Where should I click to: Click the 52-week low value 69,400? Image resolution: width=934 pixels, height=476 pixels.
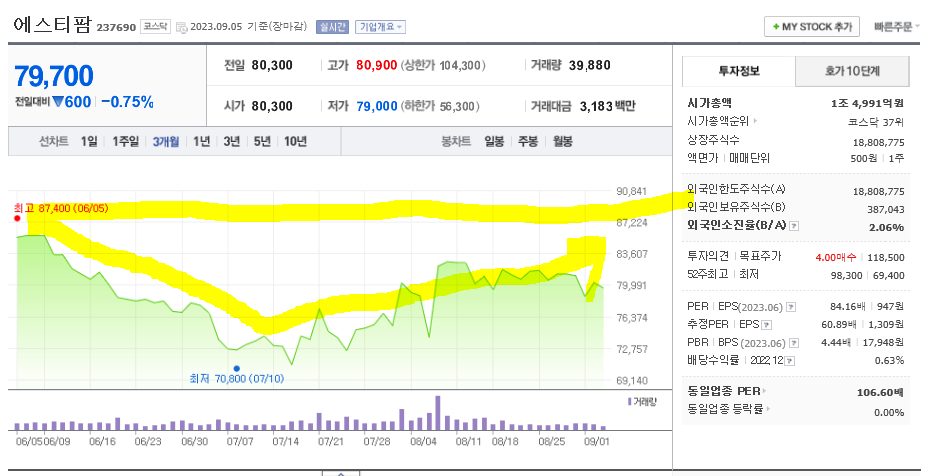point(889,275)
